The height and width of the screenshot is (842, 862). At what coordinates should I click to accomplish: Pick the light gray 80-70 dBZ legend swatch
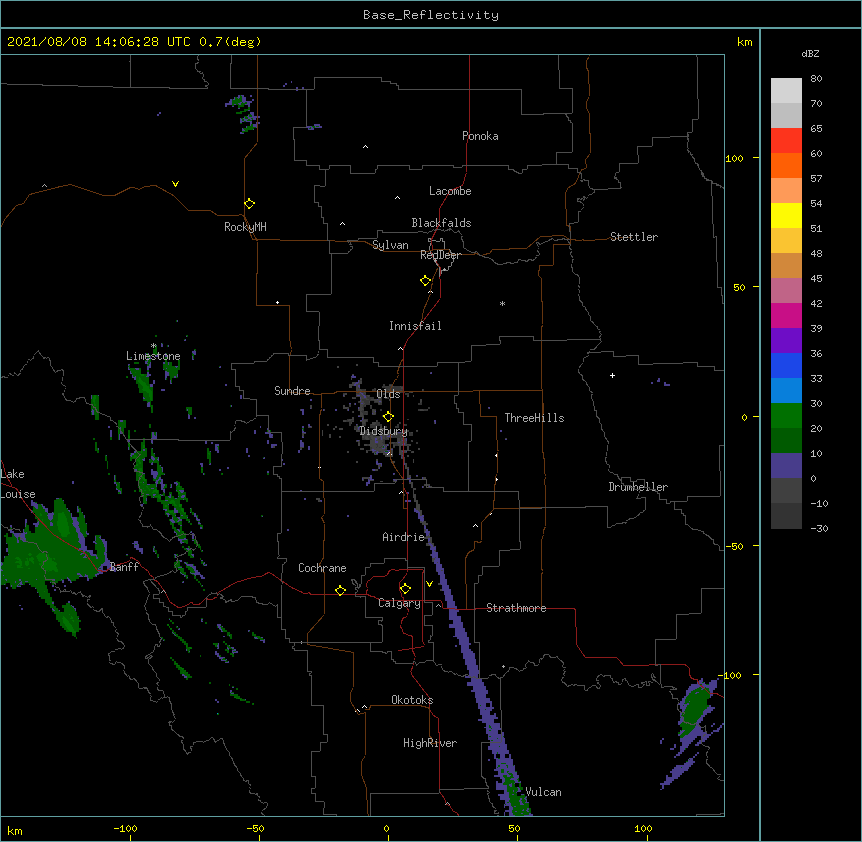(x=786, y=90)
